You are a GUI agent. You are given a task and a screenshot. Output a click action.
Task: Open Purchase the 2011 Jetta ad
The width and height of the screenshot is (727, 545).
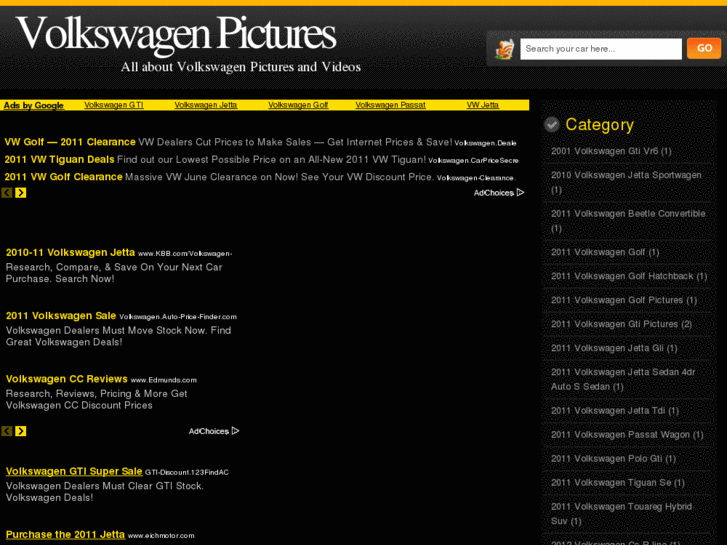pyautogui.click(x=65, y=534)
